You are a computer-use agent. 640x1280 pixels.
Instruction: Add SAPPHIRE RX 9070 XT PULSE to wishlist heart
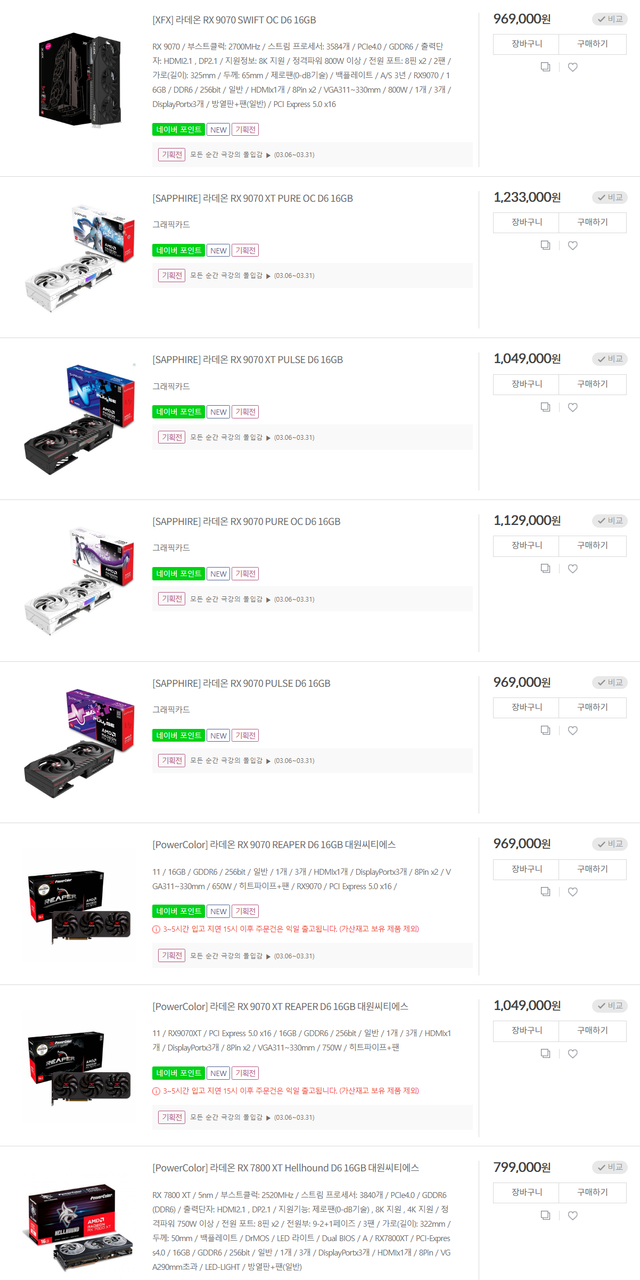[x=573, y=407]
